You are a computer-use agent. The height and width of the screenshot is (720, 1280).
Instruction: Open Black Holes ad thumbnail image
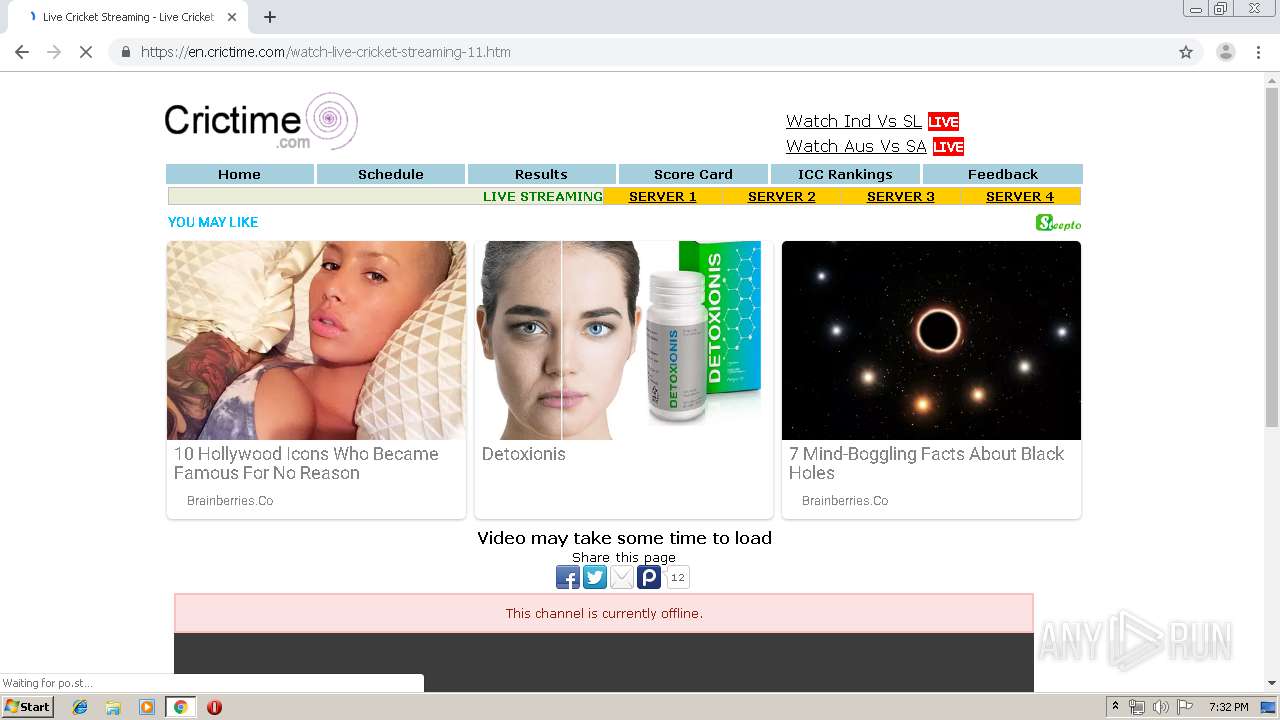[931, 340]
